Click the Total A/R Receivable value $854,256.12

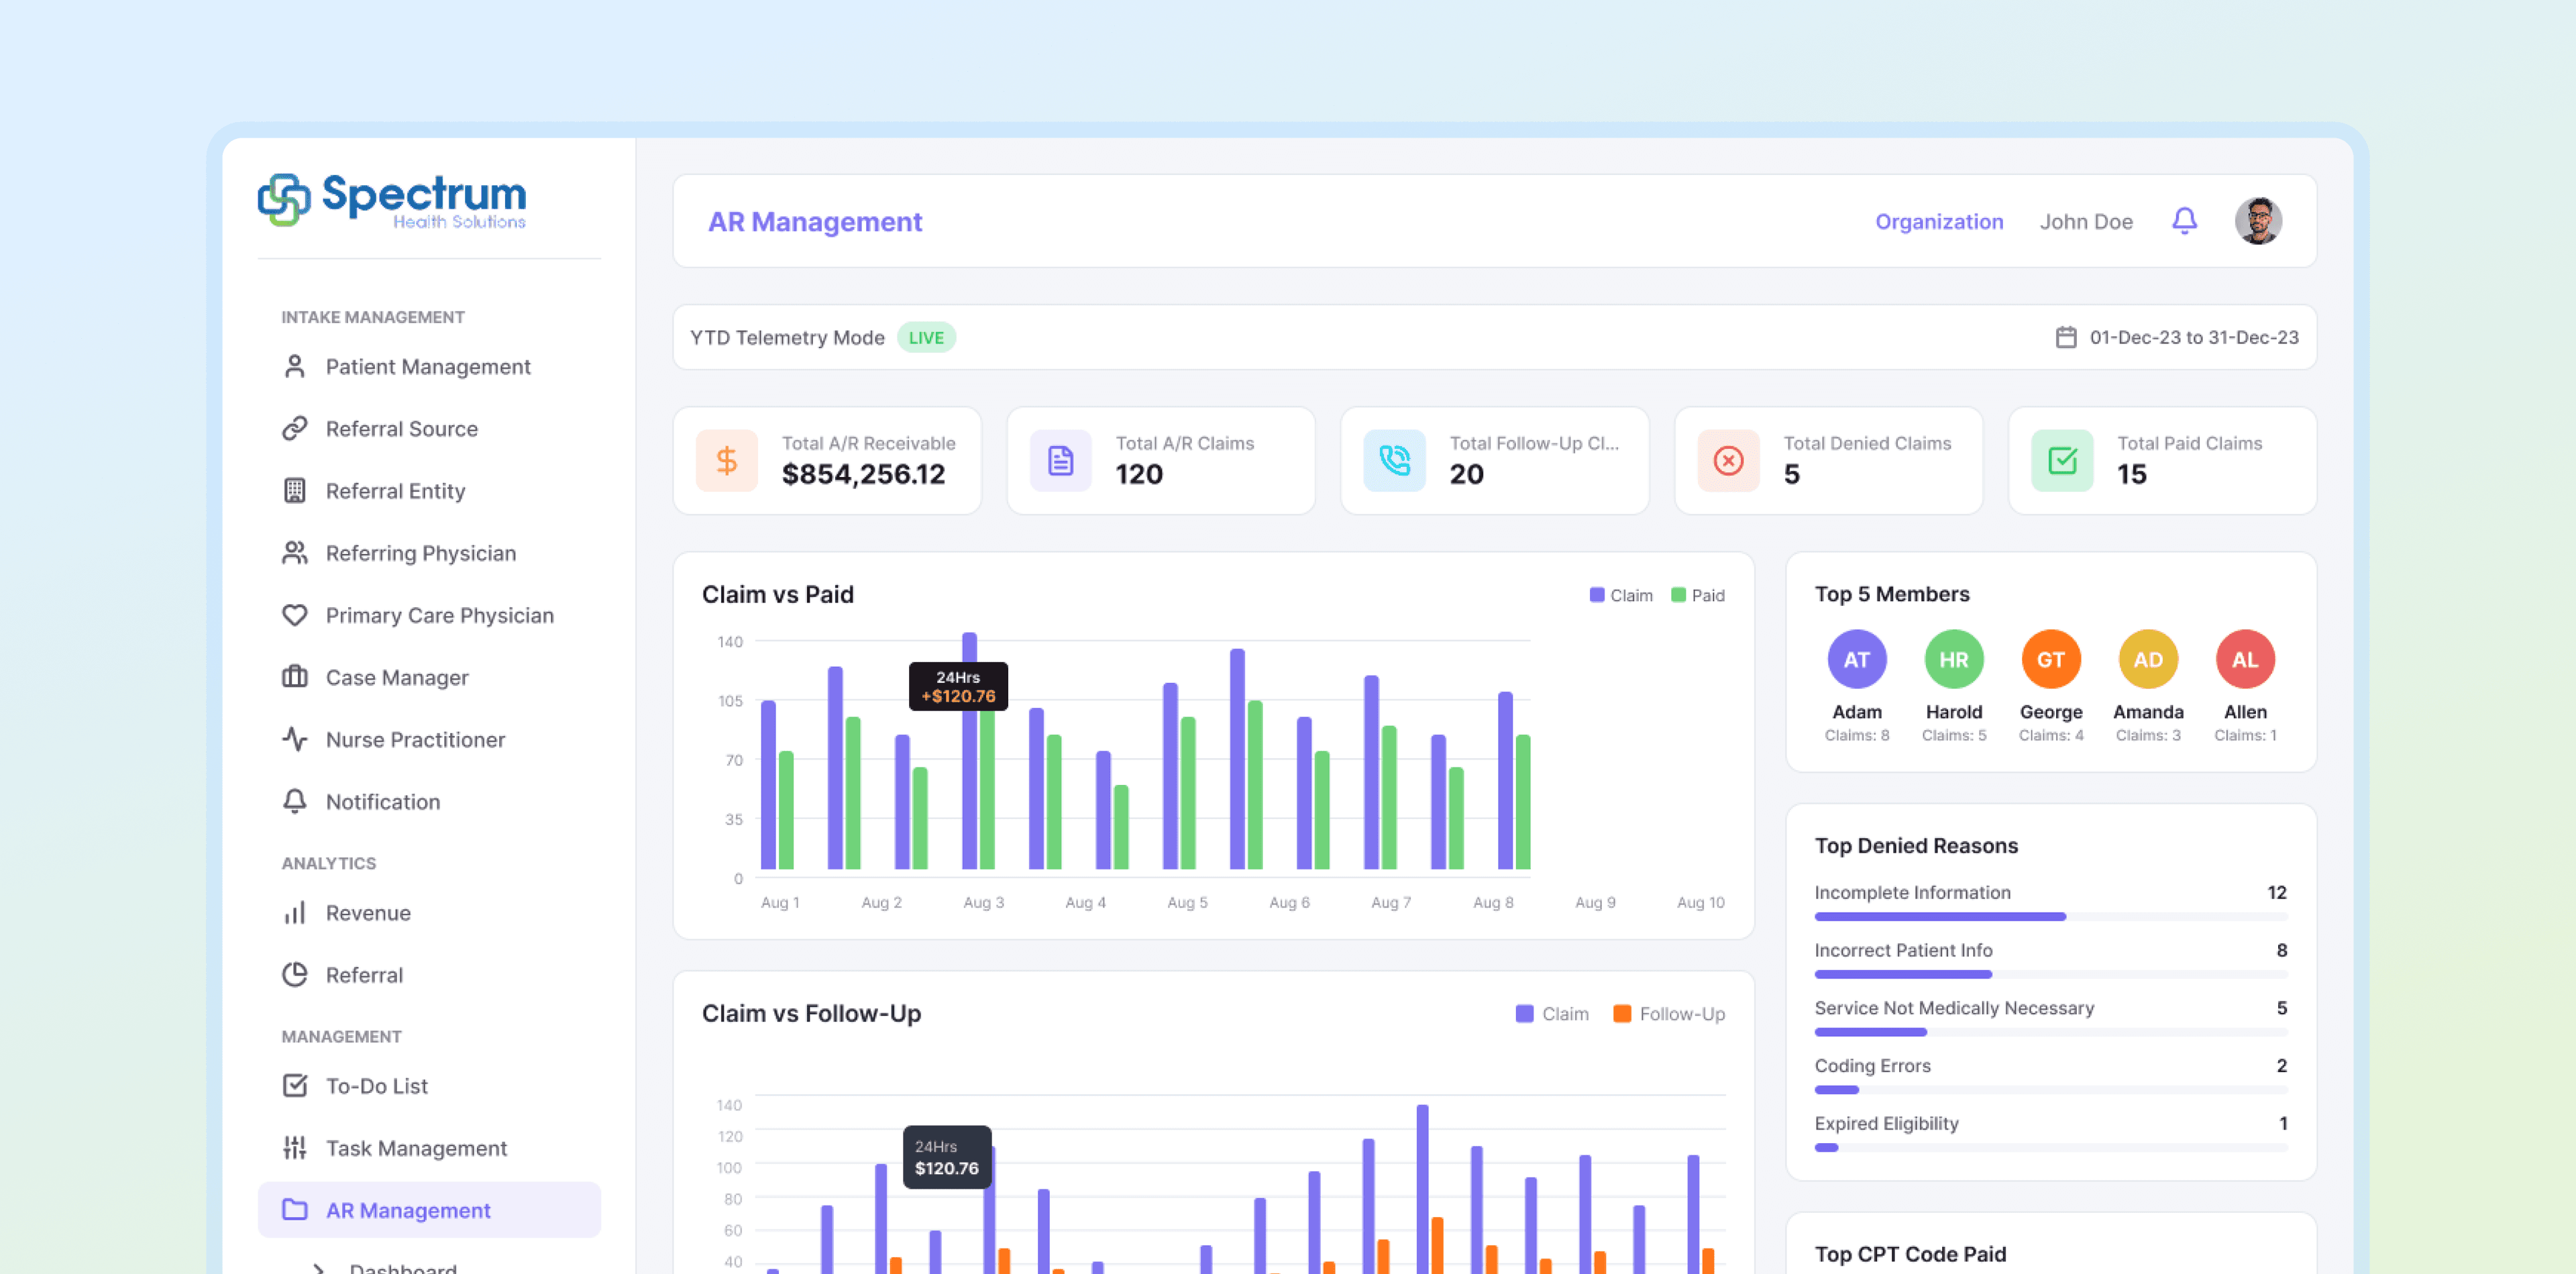click(x=863, y=474)
